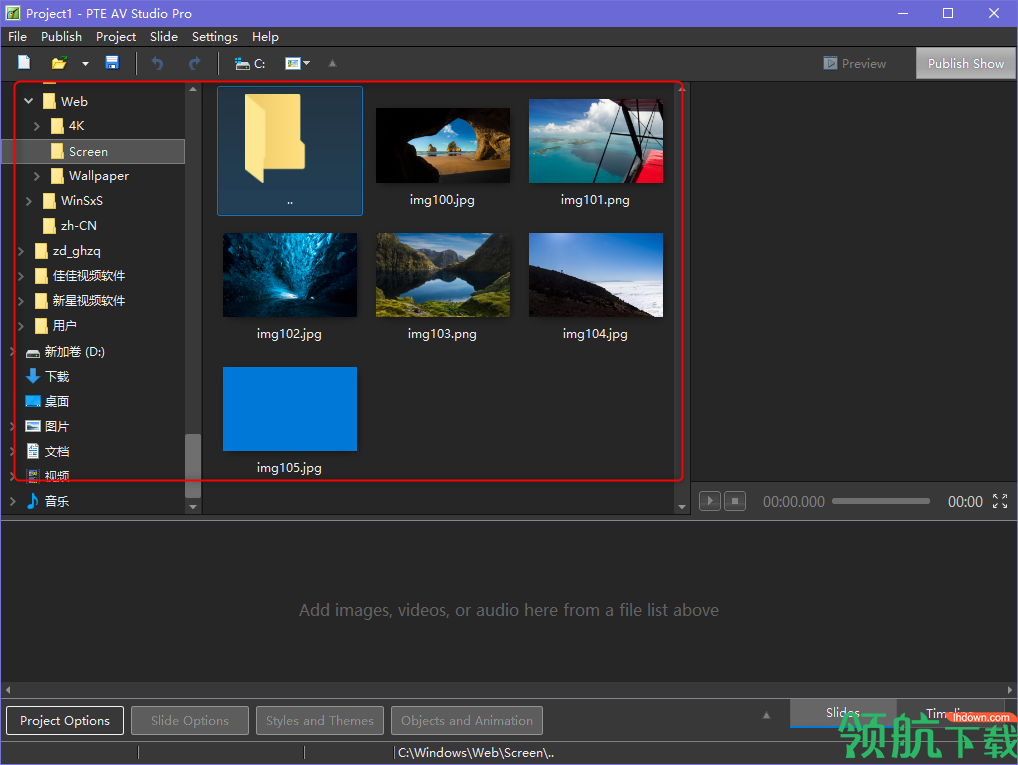
Task: Click the Styles and Themes button
Action: (320, 720)
